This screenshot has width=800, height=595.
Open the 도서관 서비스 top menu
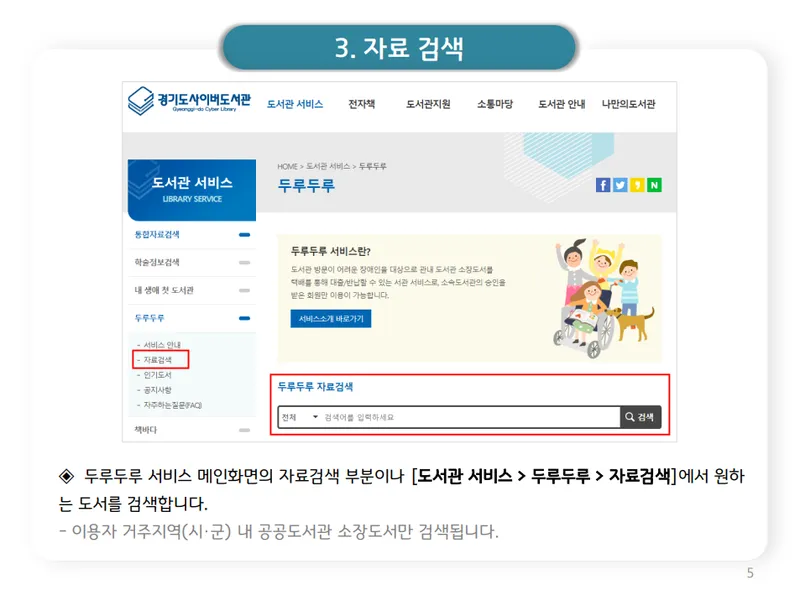pyautogui.click(x=295, y=104)
